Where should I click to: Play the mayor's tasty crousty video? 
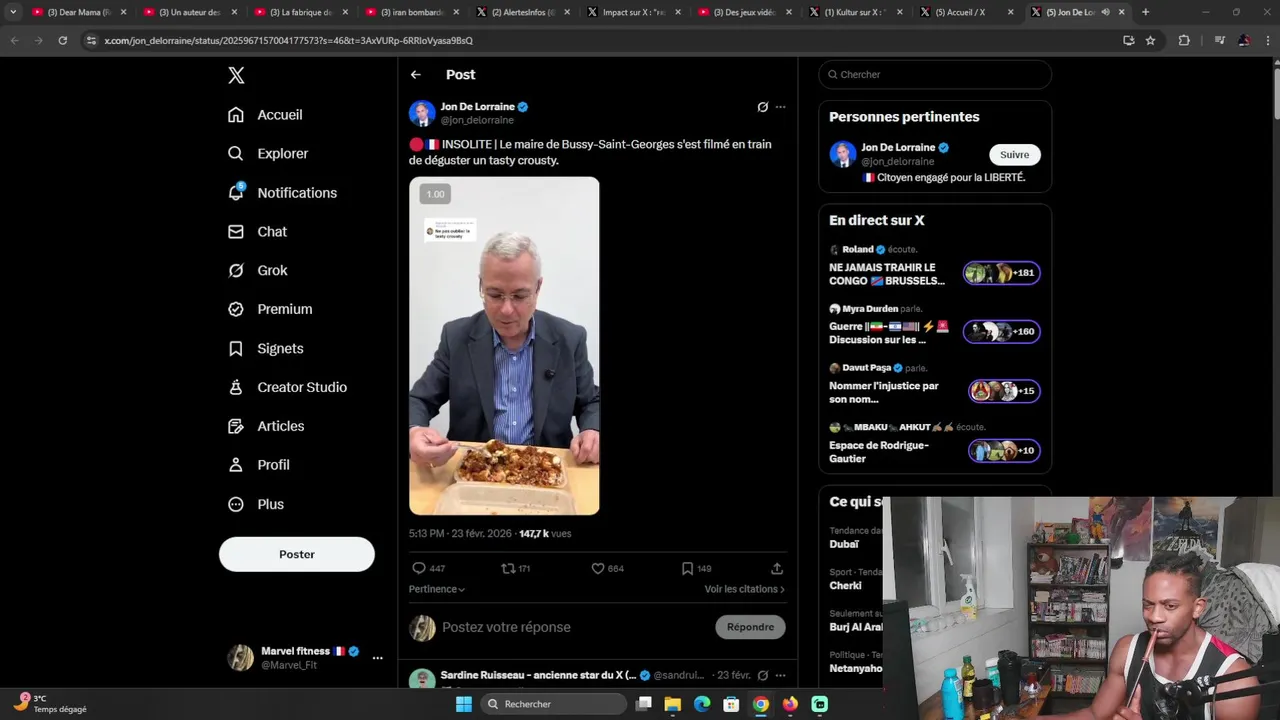click(504, 346)
